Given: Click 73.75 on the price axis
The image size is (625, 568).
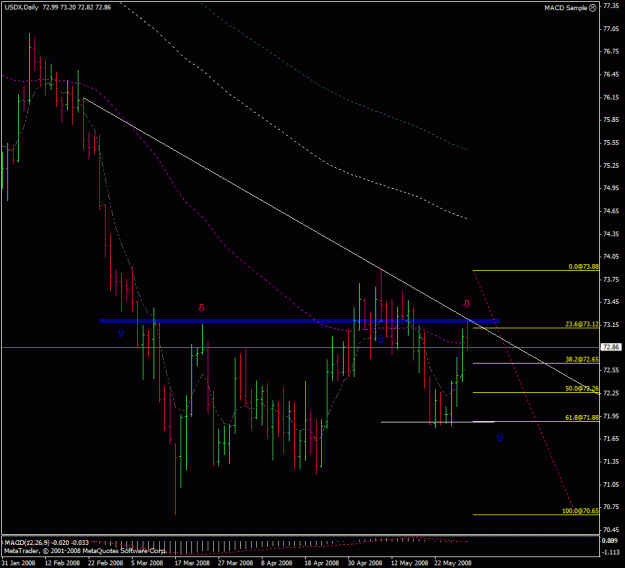Looking at the screenshot, I should click(611, 279).
